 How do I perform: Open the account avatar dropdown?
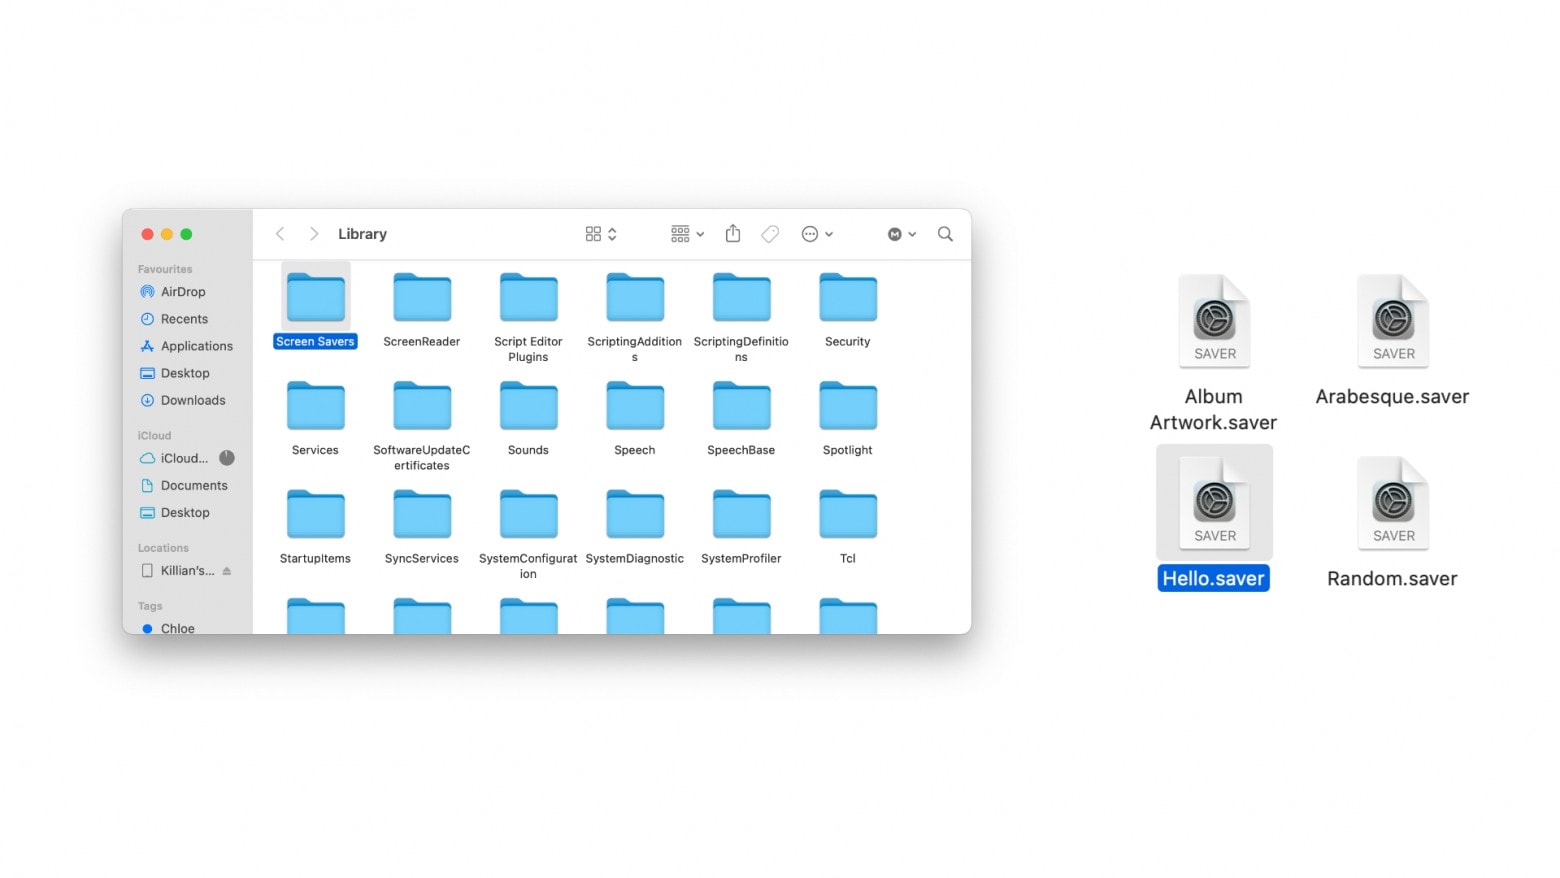tap(899, 233)
